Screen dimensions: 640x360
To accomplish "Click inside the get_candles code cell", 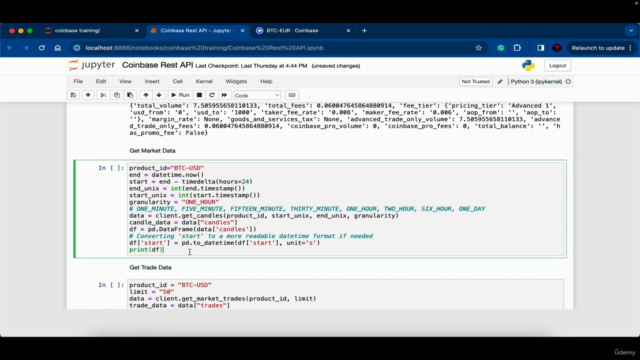I will point(345,209).
